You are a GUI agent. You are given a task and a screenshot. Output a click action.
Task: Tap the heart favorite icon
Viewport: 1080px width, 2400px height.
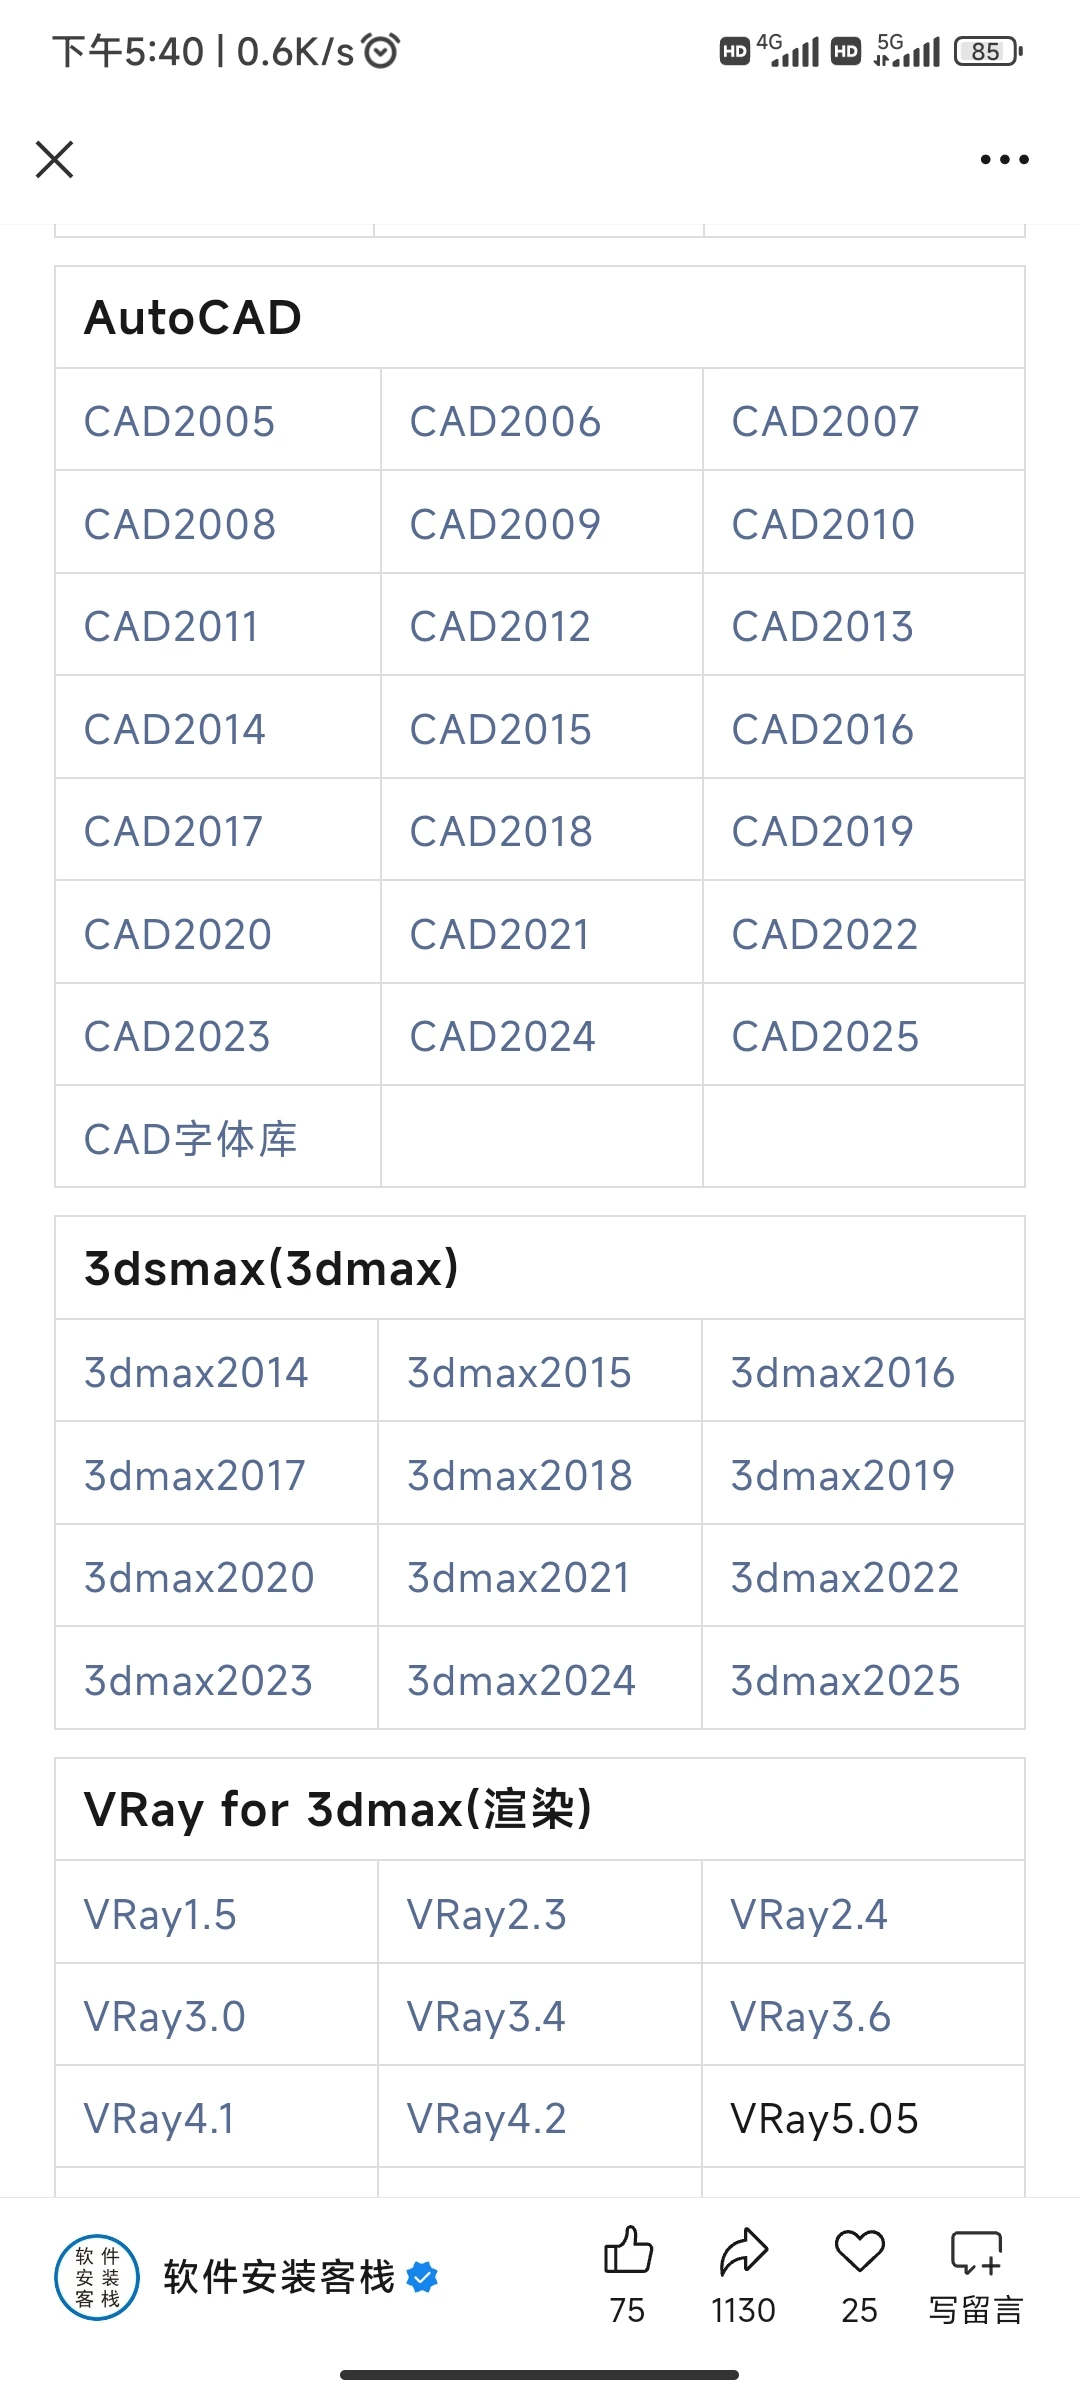(x=860, y=2251)
